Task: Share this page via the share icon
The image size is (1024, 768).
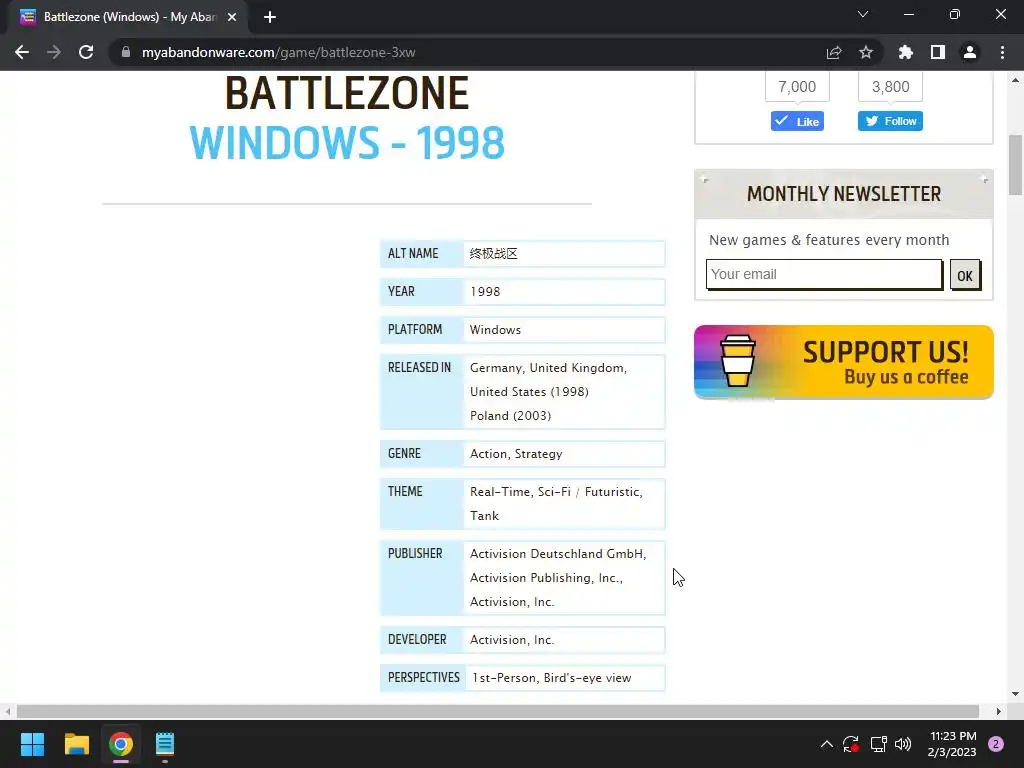Action: (834, 52)
